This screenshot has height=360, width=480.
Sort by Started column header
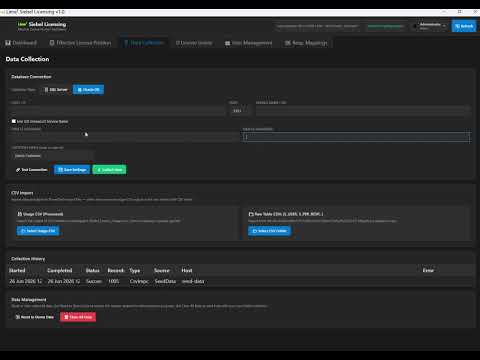(17, 270)
